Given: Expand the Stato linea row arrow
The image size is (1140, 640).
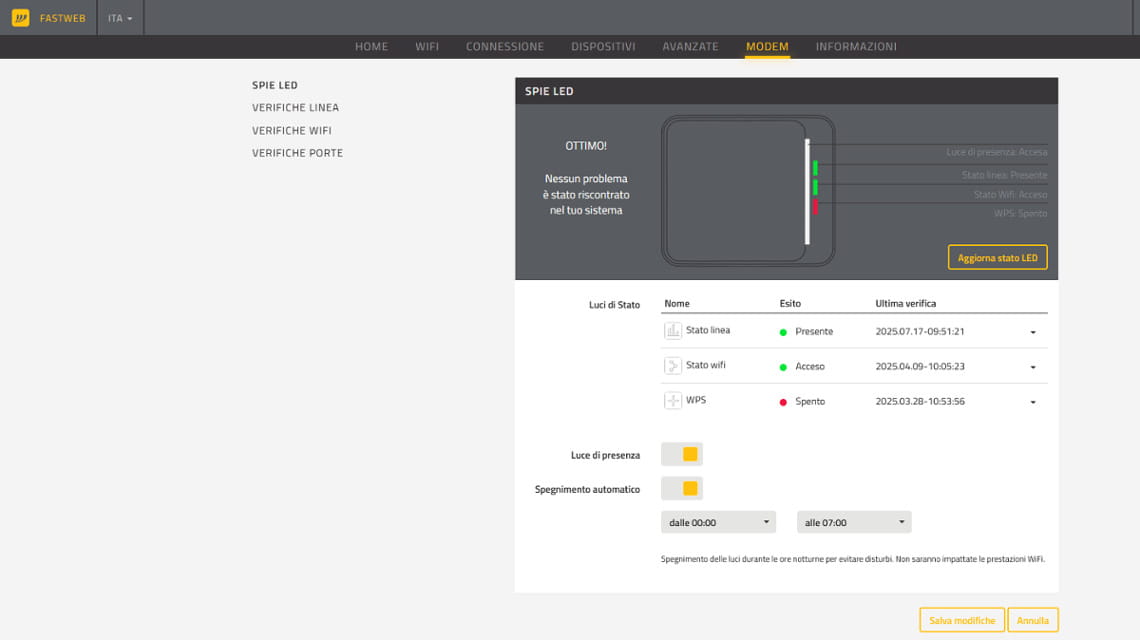Looking at the screenshot, I should point(1032,332).
